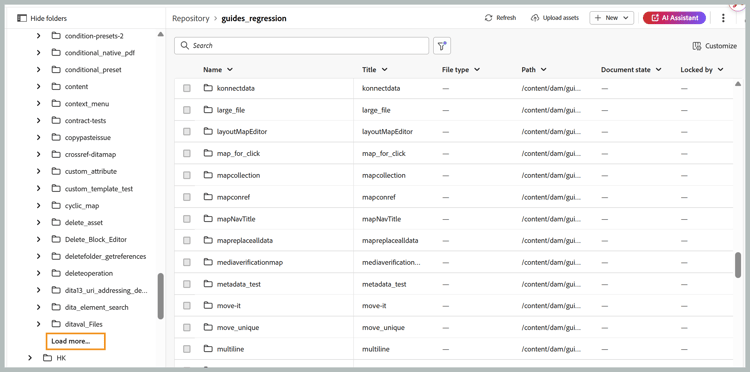Screen dimensions: 750x372
Task: Click the cyclic_map folder icon in tree
Action: (55, 206)
